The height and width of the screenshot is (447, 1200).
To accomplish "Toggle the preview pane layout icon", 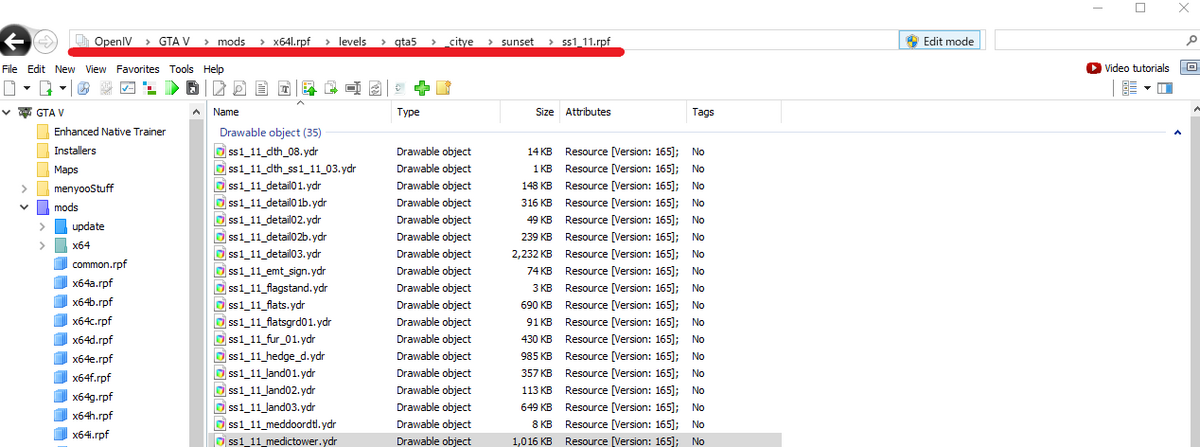I will 1163,88.
